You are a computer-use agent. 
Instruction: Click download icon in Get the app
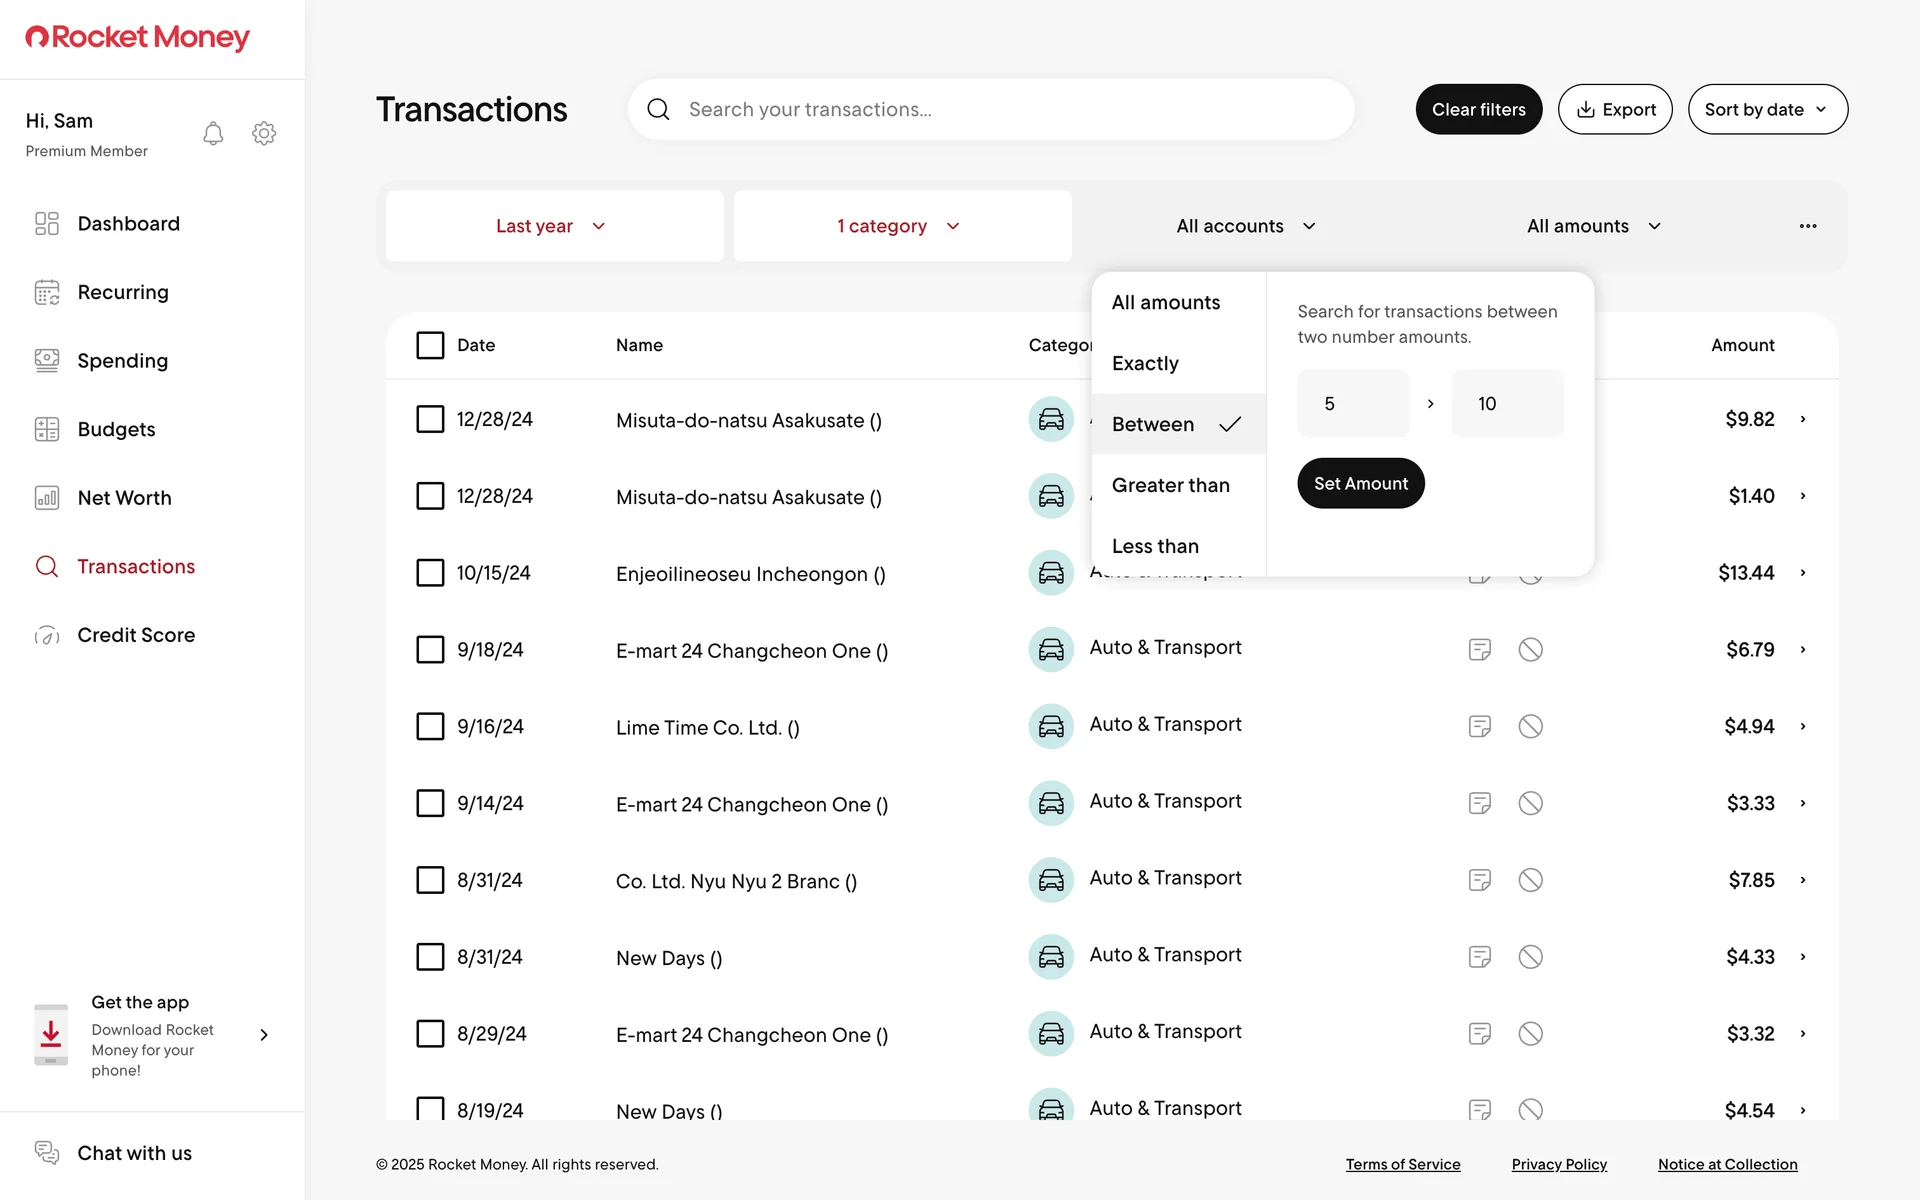pyautogui.click(x=51, y=1035)
